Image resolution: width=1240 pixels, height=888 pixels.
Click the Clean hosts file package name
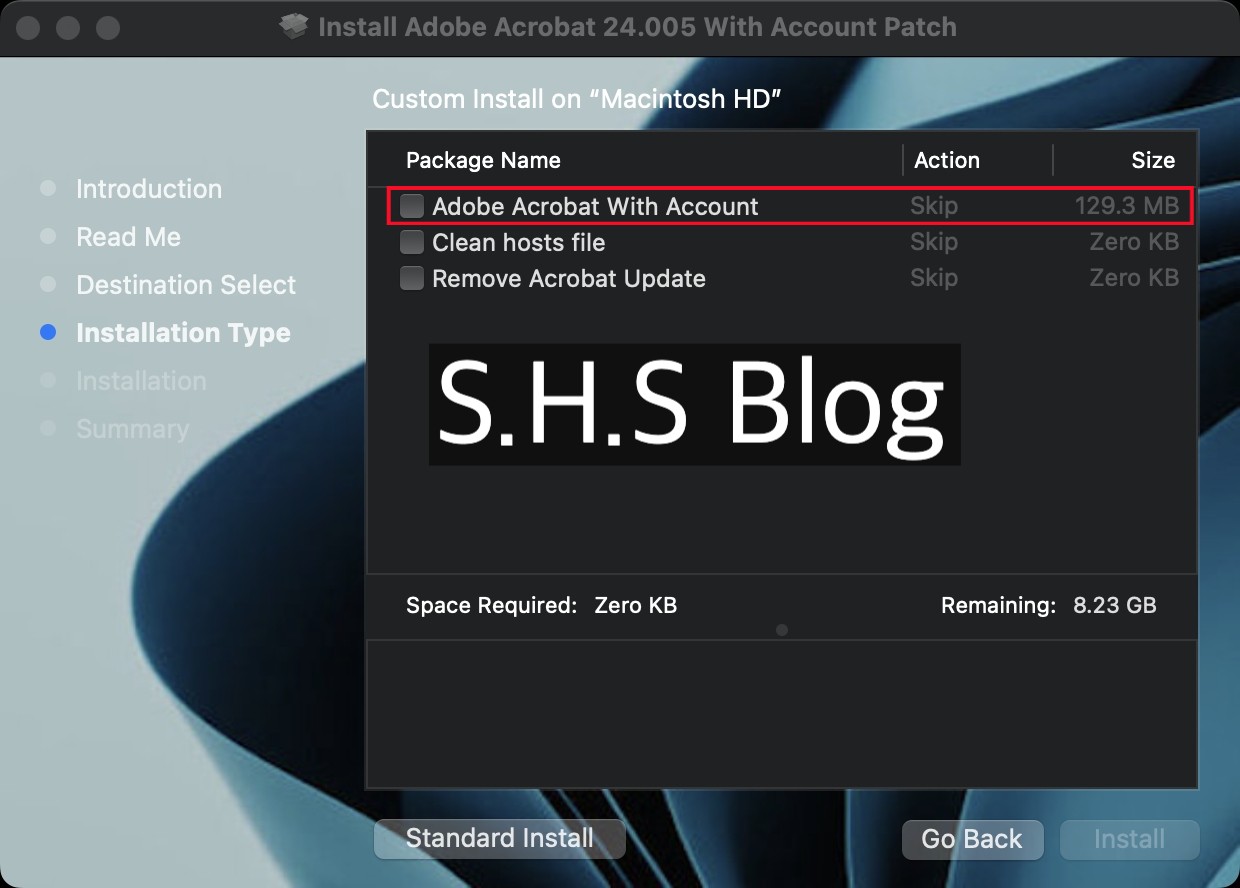click(518, 242)
